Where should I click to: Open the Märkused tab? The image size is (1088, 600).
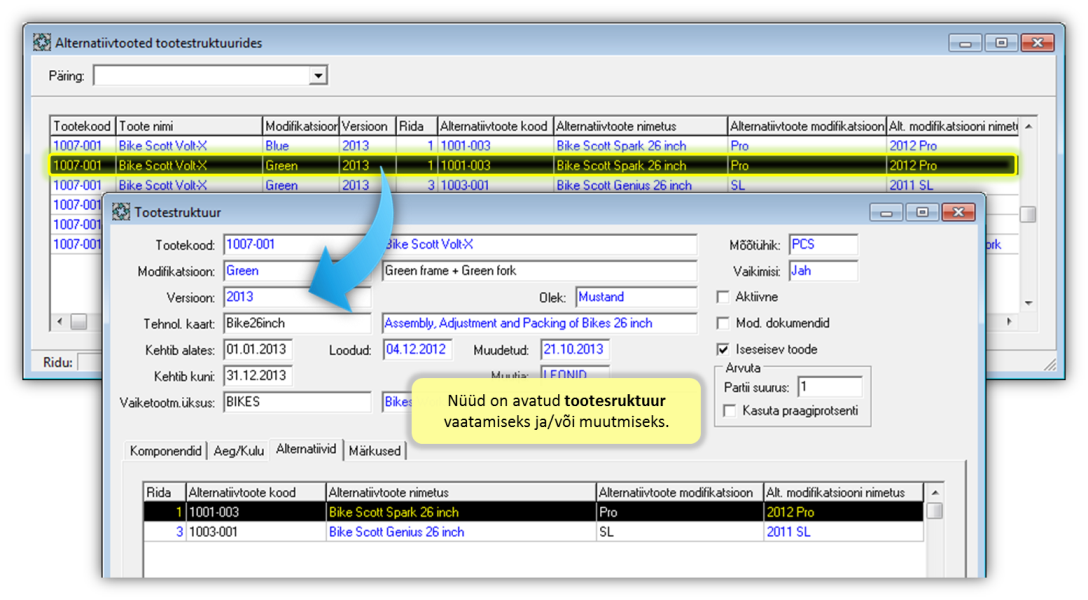[x=375, y=451]
